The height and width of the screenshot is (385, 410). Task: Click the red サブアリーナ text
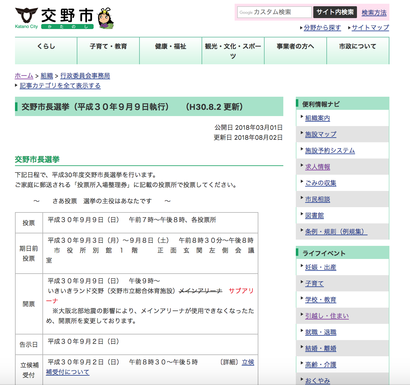coord(241,291)
